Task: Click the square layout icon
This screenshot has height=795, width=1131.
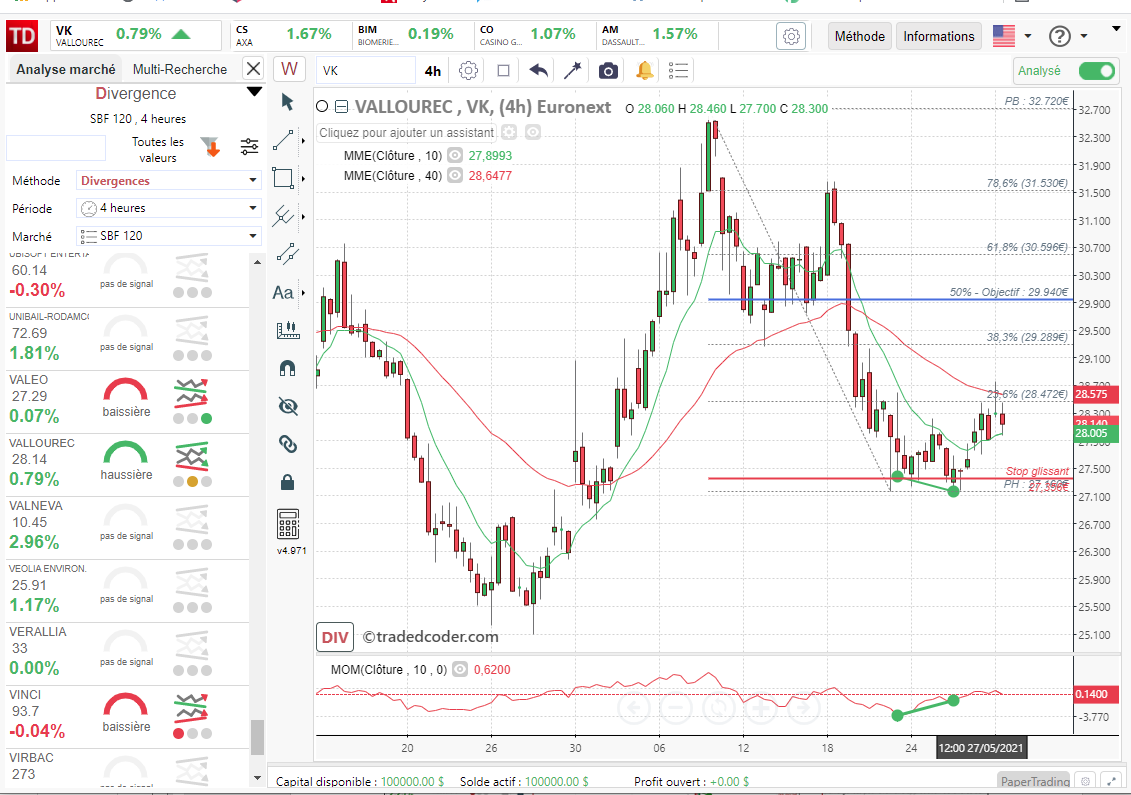Action: tap(503, 71)
